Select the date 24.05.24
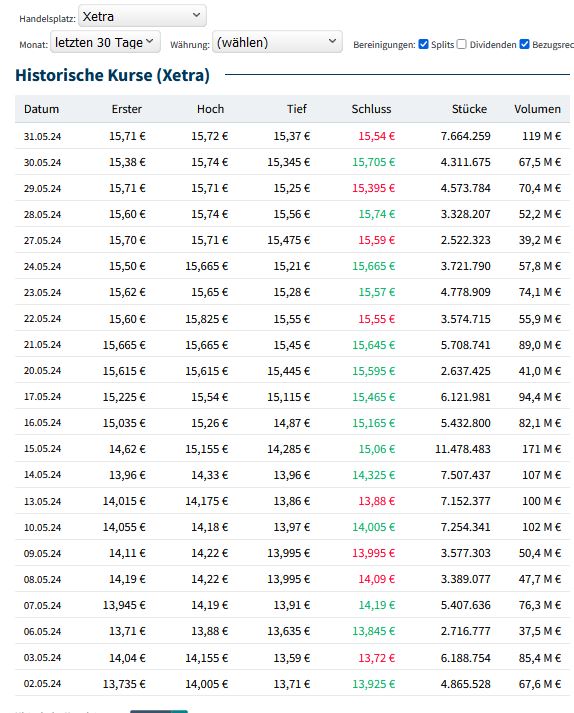This screenshot has width=574, height=713. tap(42, 266)
